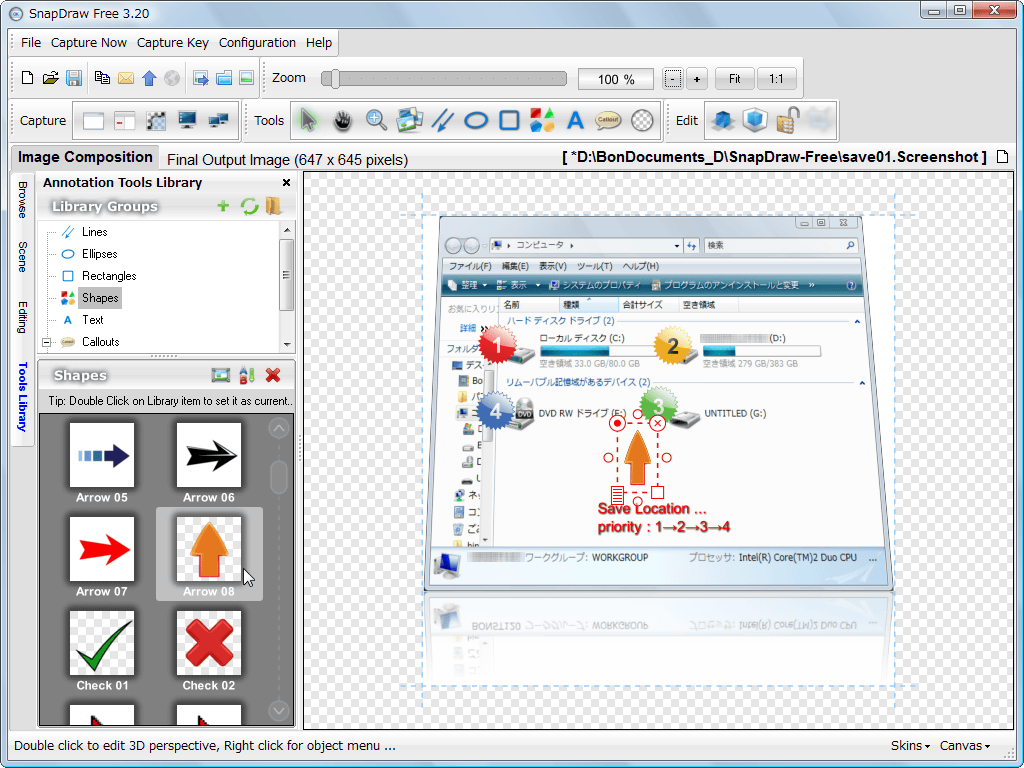Pick the ellipse drawing tool
The height and width of the screenshot is (768, 1024).
point(476,121)
